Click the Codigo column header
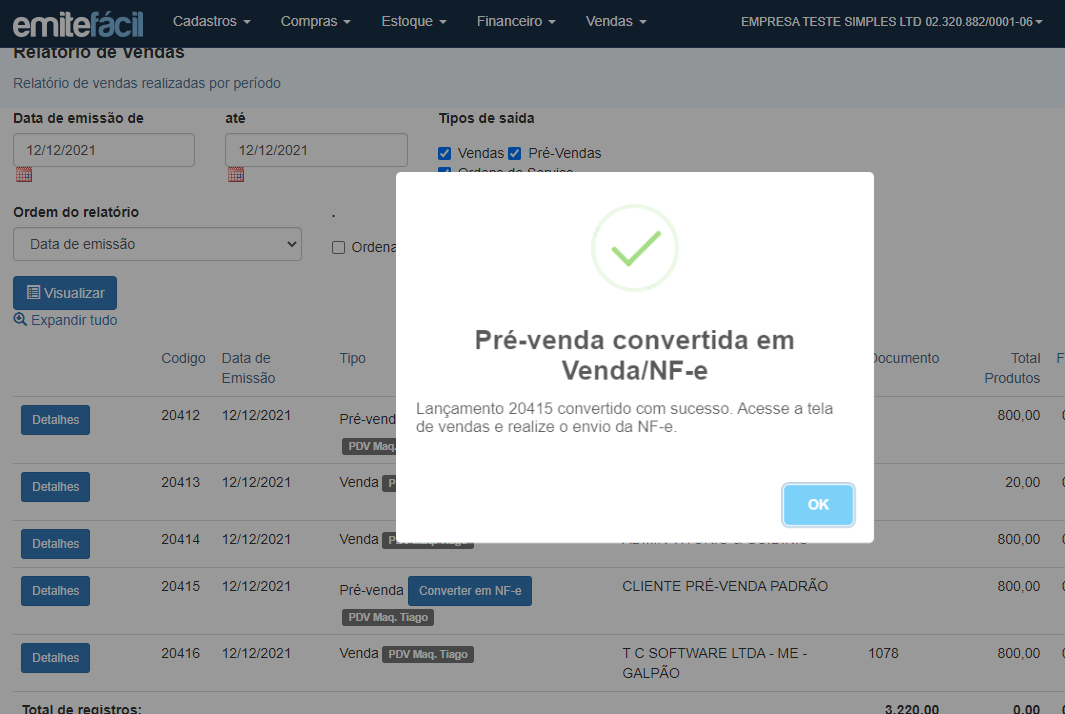The image size is (1065, 714). 183,358
